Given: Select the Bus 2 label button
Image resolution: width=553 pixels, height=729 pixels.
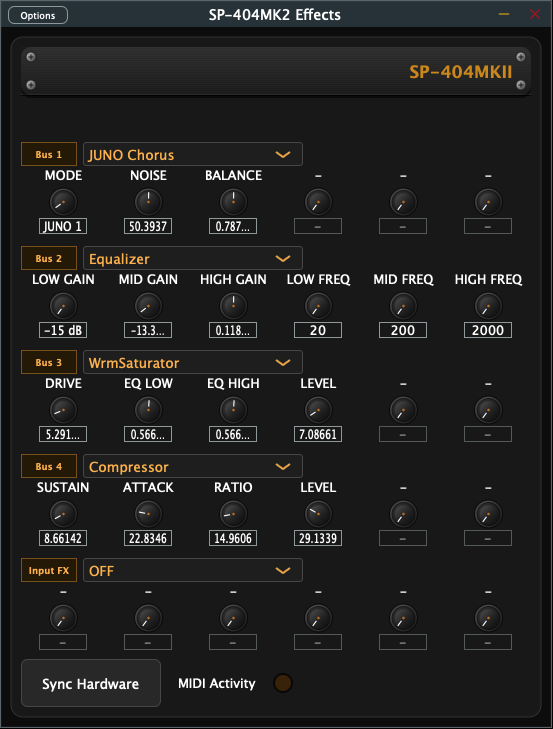Looking at the screenshot, I should tap(49, 258).
